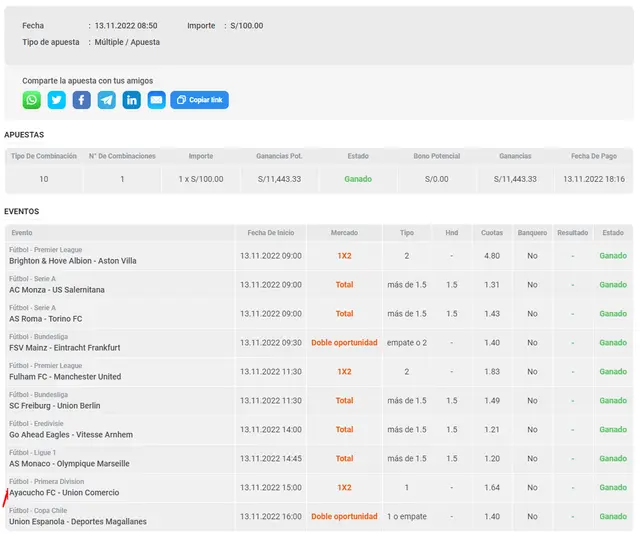640x534 pixels.
Task: Click AS Monaco - Olympique Marseille event
Action: (69, 464)
